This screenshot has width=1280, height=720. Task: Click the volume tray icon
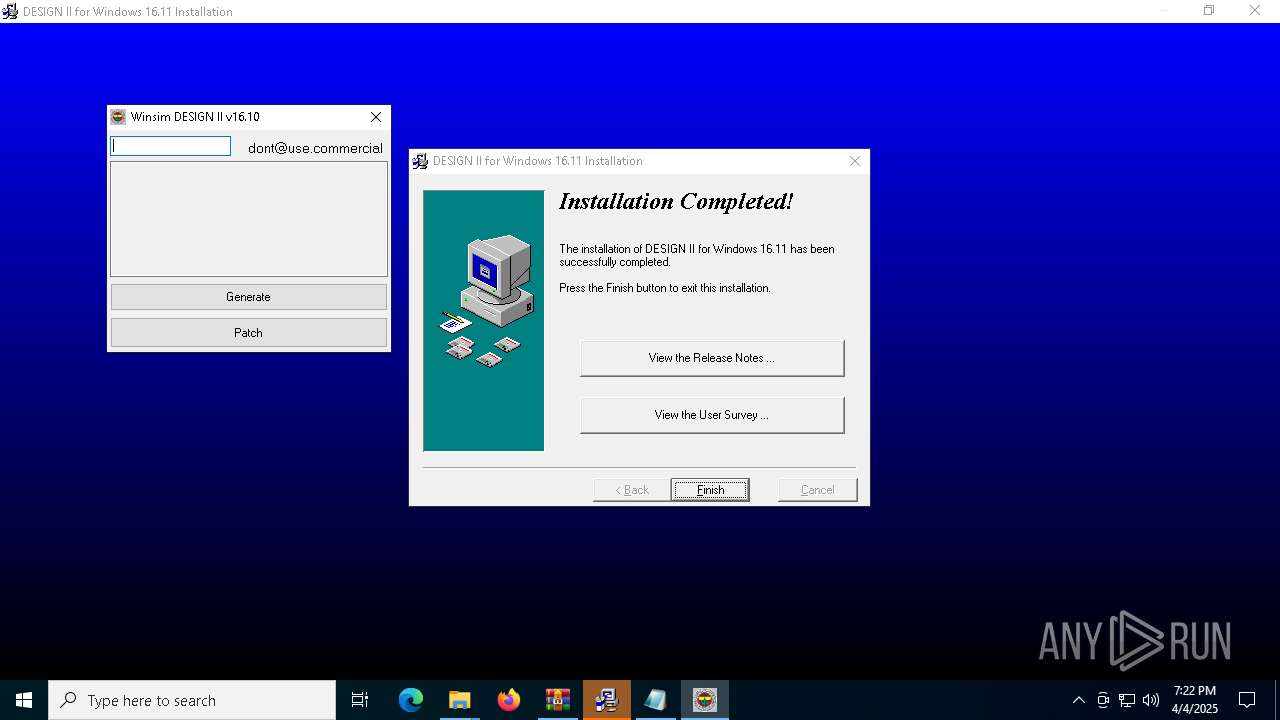1151,700
